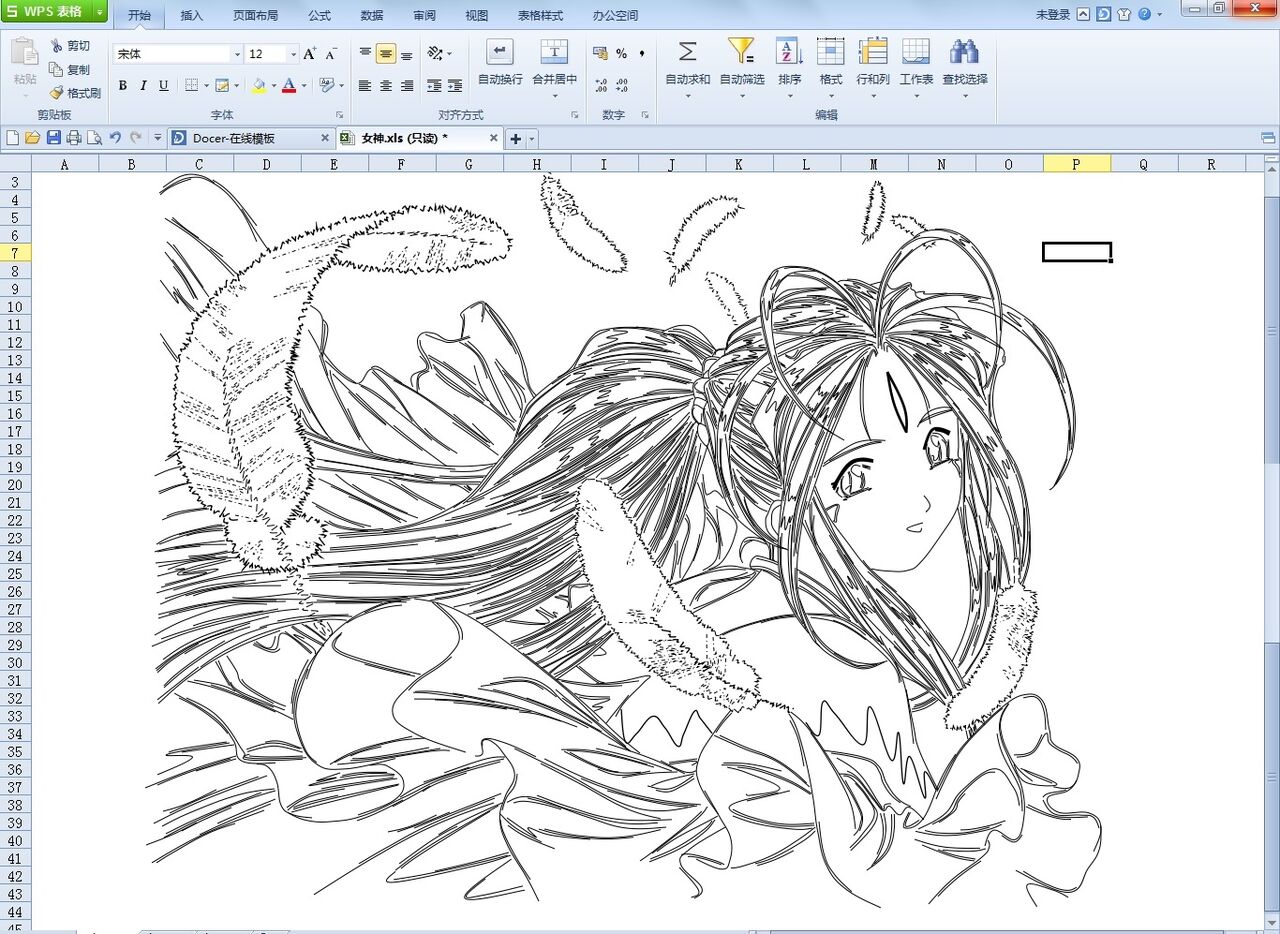The height and width of the screenshot is (934, 1280).
Task: Click the currency number format icon
Action: [600, 54]
